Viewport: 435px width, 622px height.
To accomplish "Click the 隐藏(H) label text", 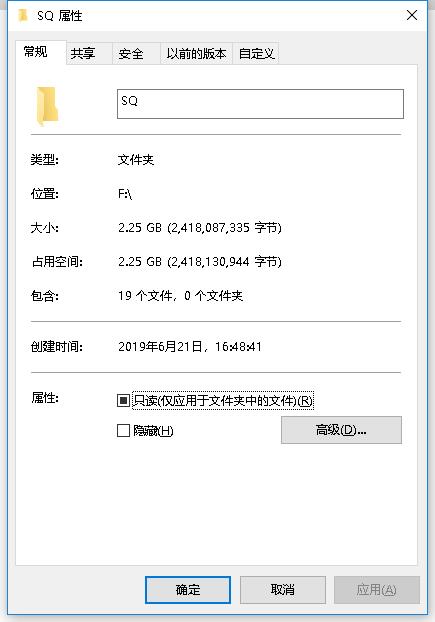I will click(x=153, y=430).
